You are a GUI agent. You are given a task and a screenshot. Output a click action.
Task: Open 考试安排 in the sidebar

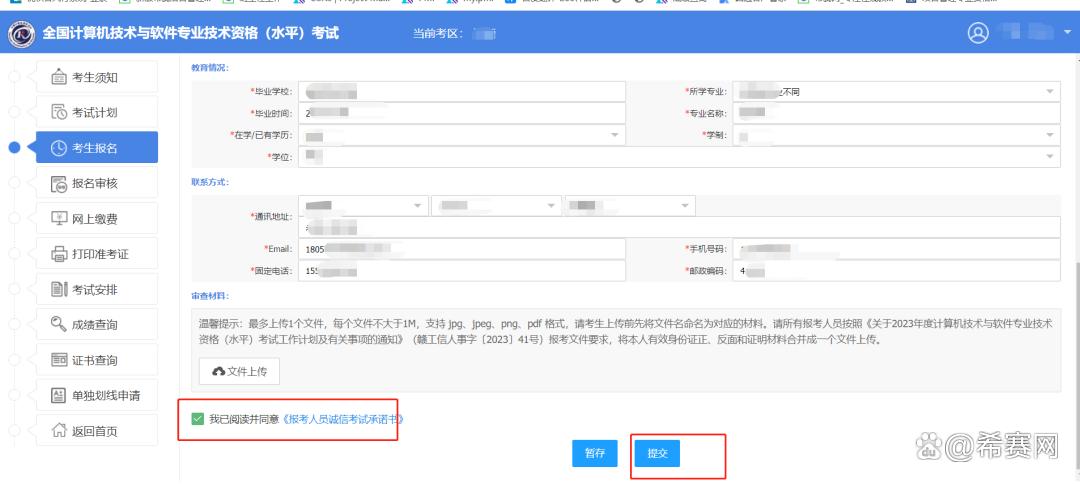point(96,289)
